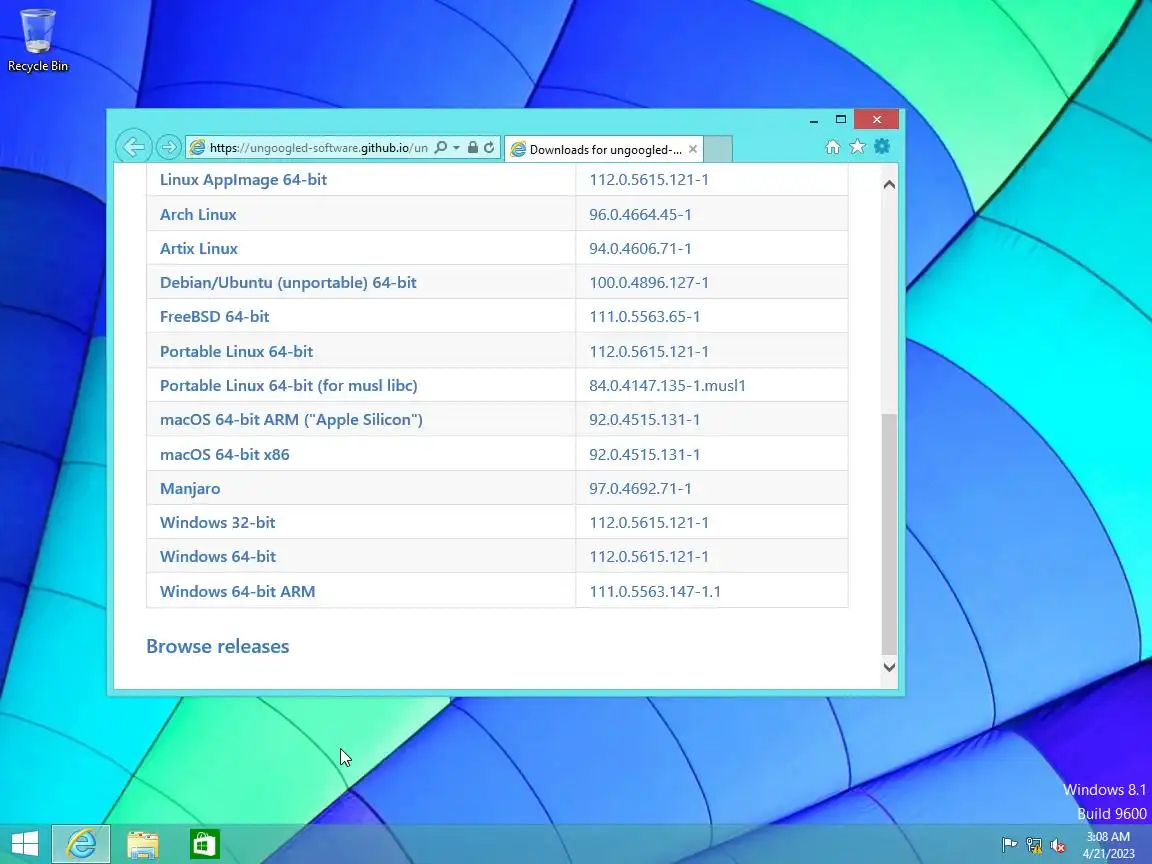Go back with the browser back arrow
Screen dimensions: 1152x864
click(134, 147)
